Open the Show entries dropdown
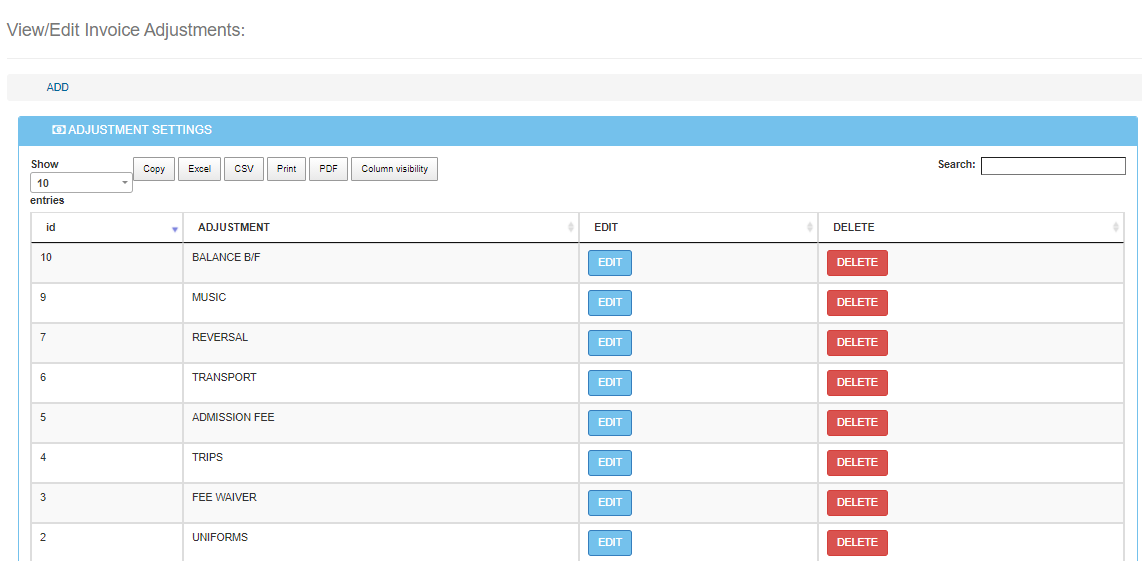1142x561 pixels. (81, 183)
